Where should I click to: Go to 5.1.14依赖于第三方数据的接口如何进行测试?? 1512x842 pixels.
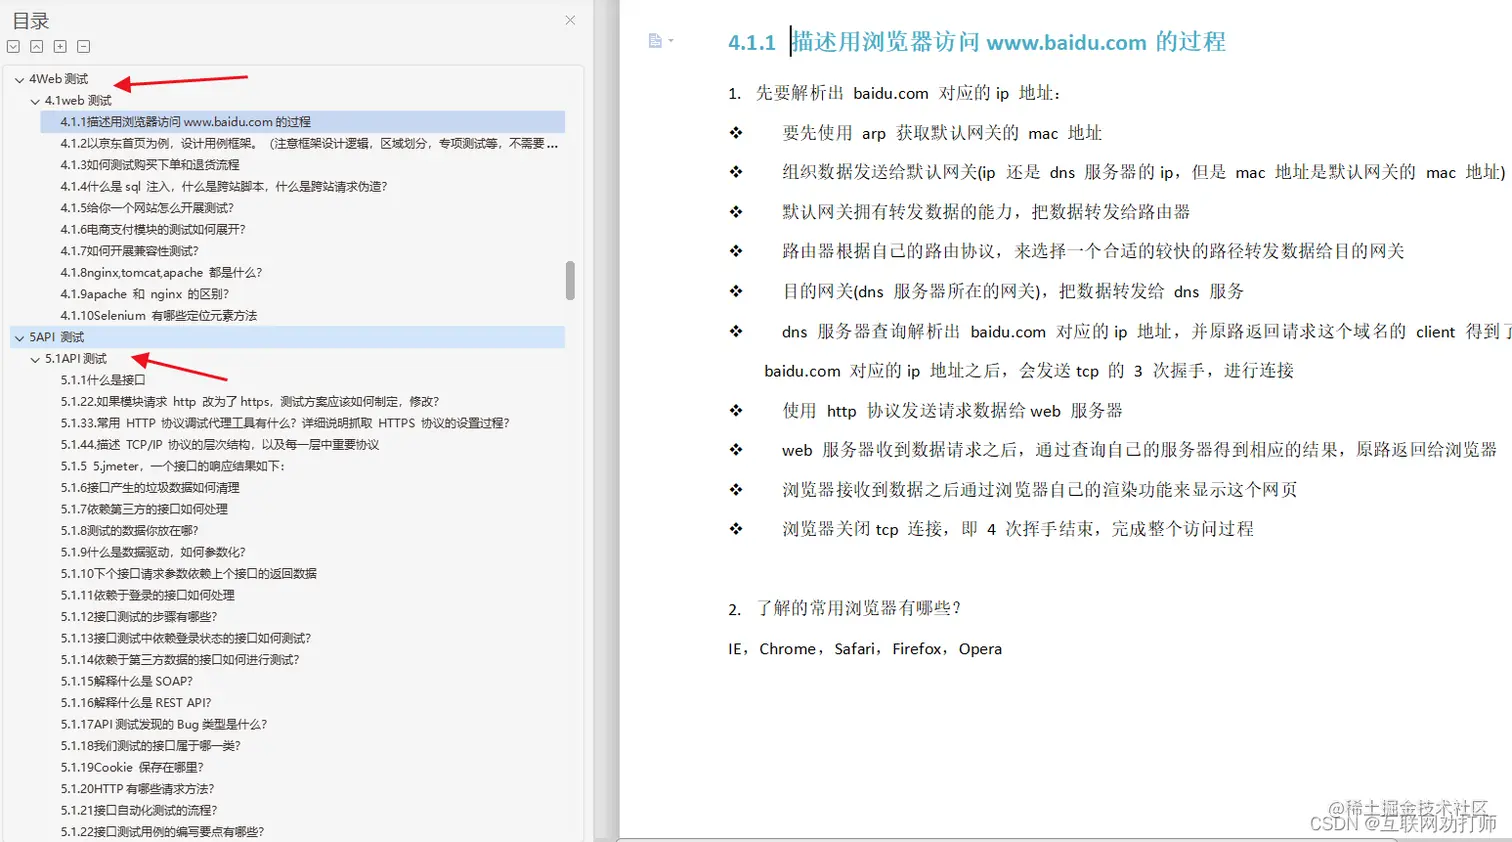click(180, 660)
